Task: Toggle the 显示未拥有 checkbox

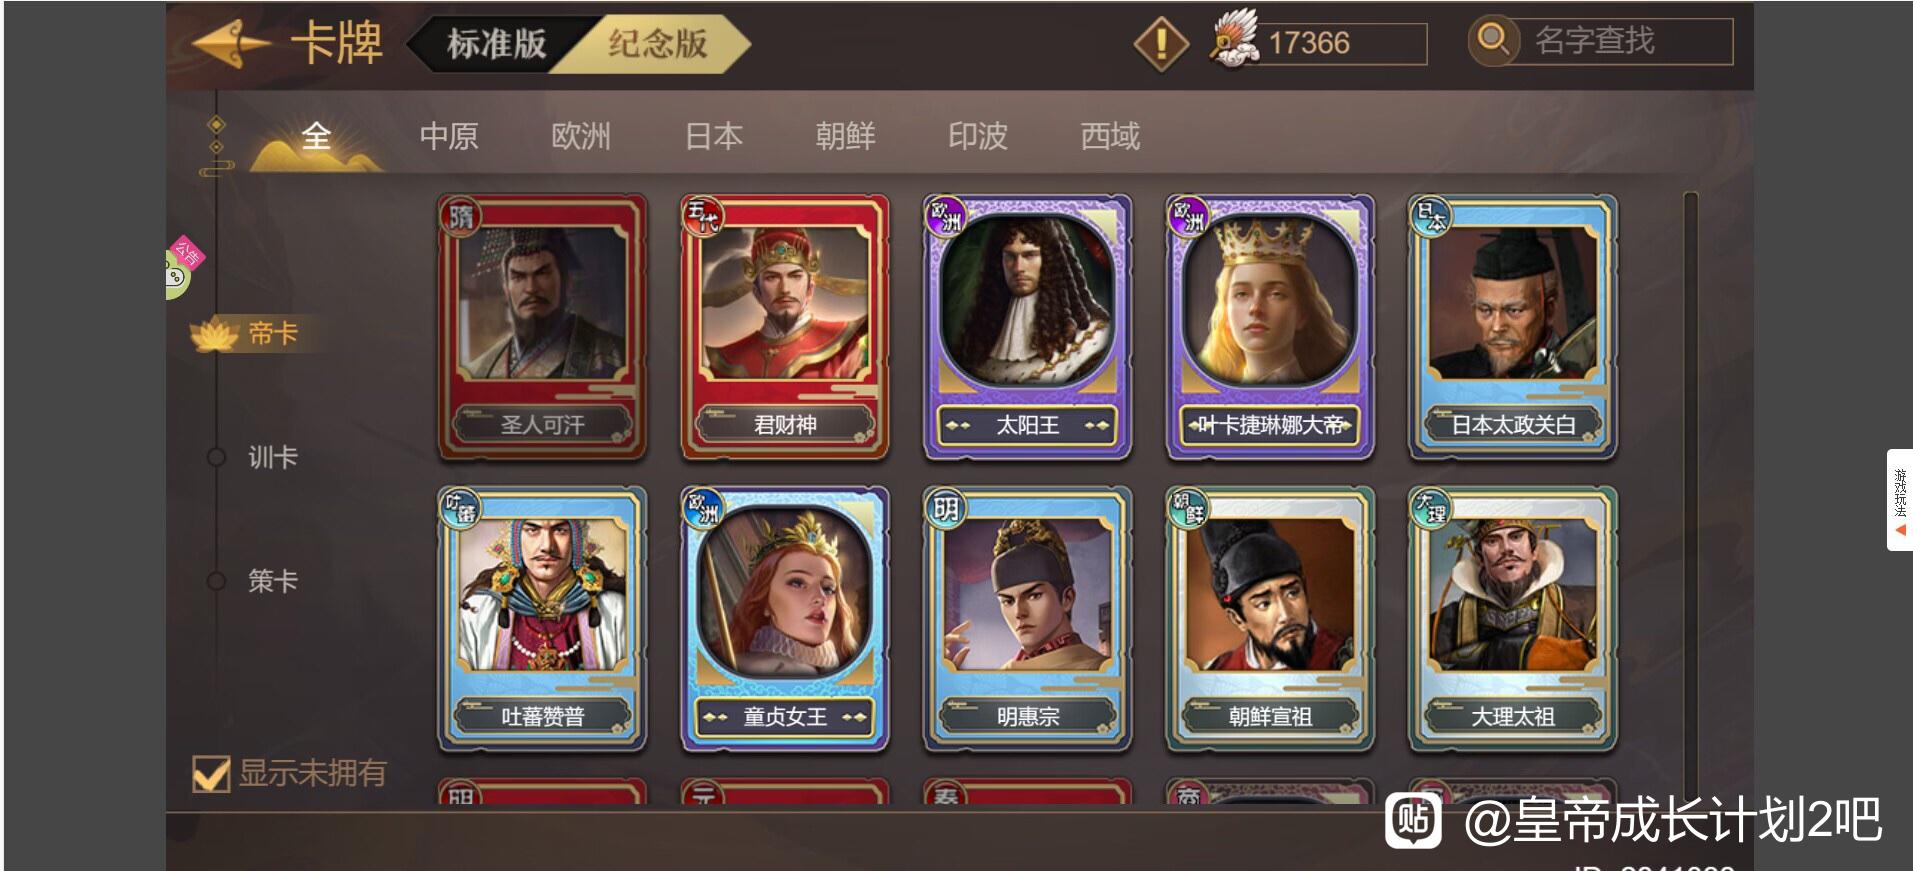Action: pyautogui.click(x=211, y=773)
